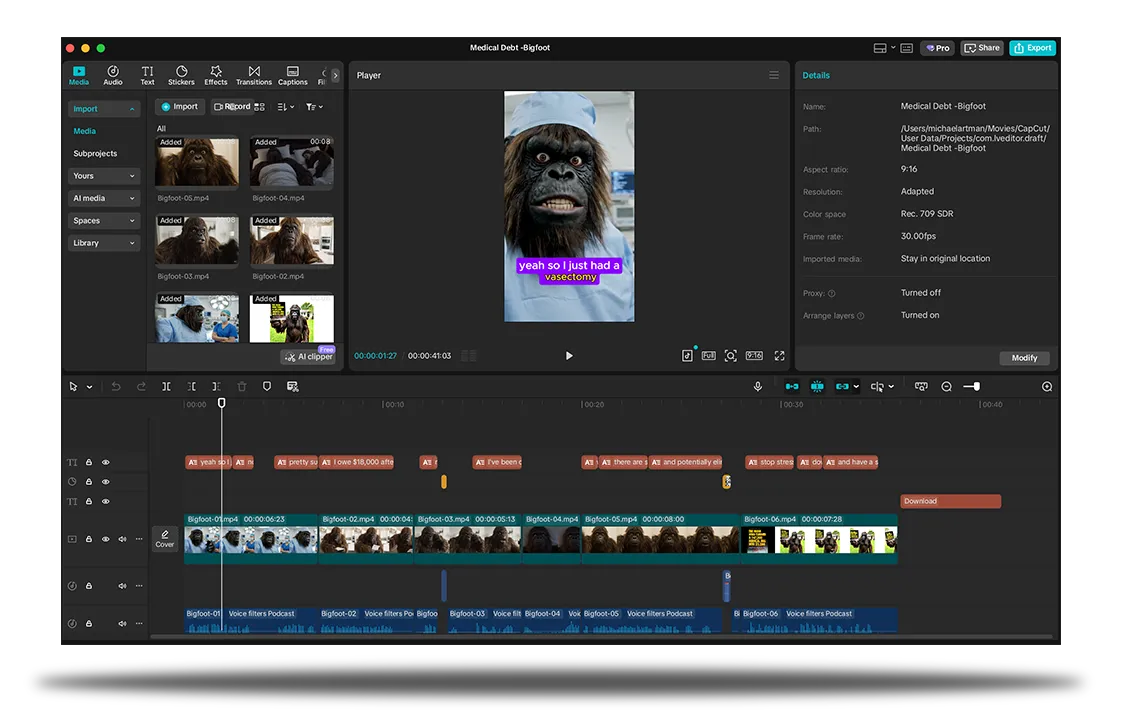Expand the Library sidebar section
The image size is (1122, 719).
104,243
